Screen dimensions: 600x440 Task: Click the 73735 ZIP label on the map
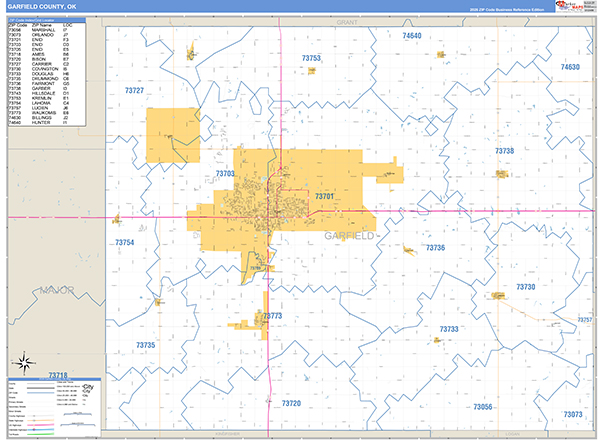146,345
